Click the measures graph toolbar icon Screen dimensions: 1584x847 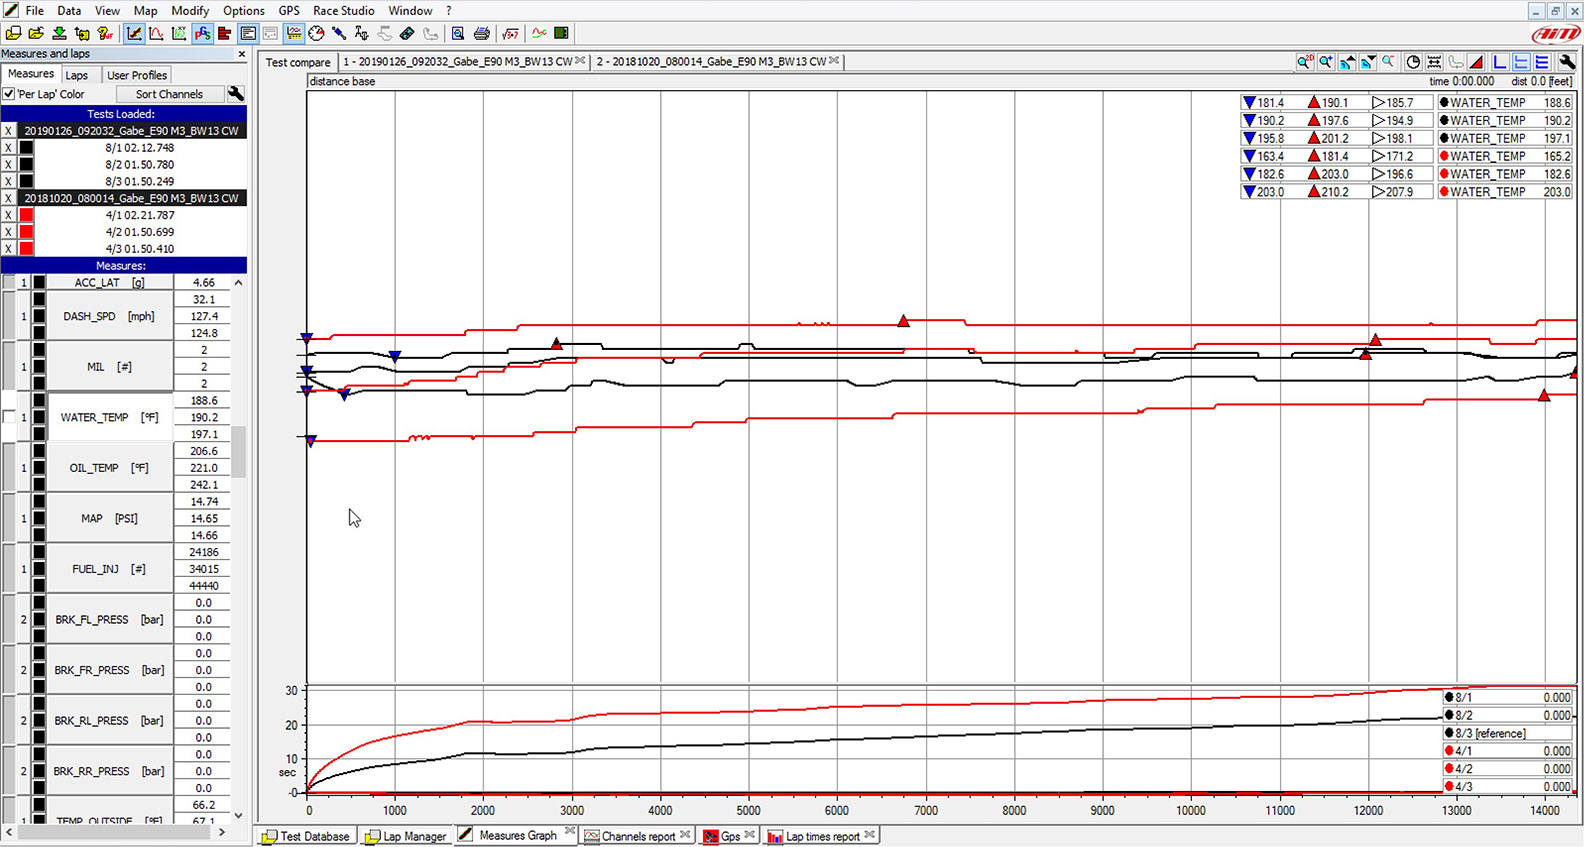134,33
